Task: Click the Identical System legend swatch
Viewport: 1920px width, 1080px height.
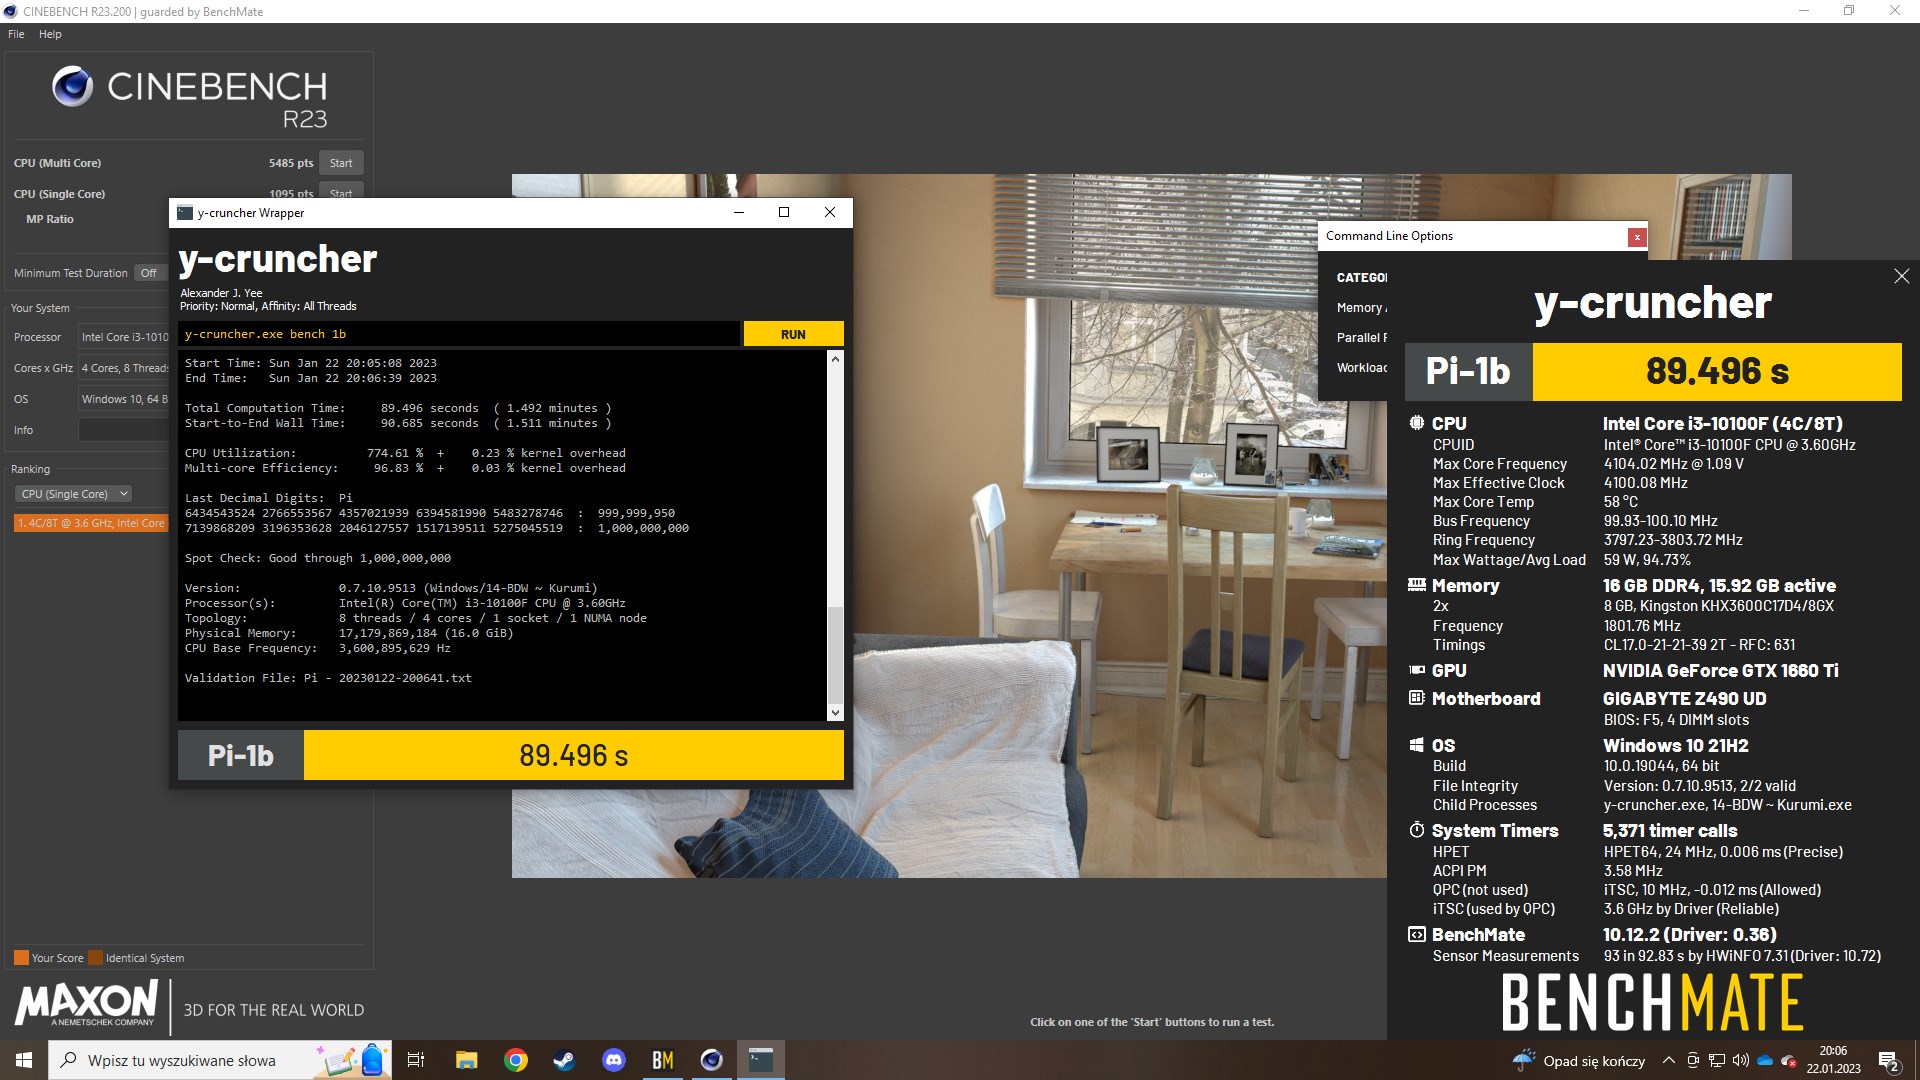Action: 95,957
